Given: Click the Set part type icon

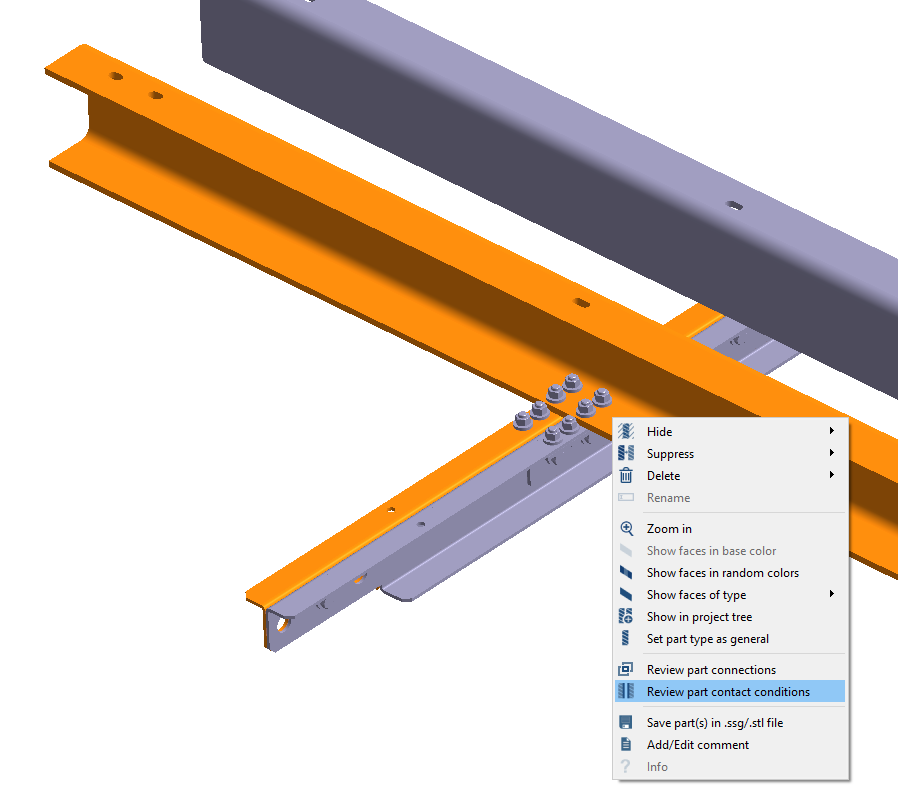Looking at the screenshot, I should coord(625,638).
